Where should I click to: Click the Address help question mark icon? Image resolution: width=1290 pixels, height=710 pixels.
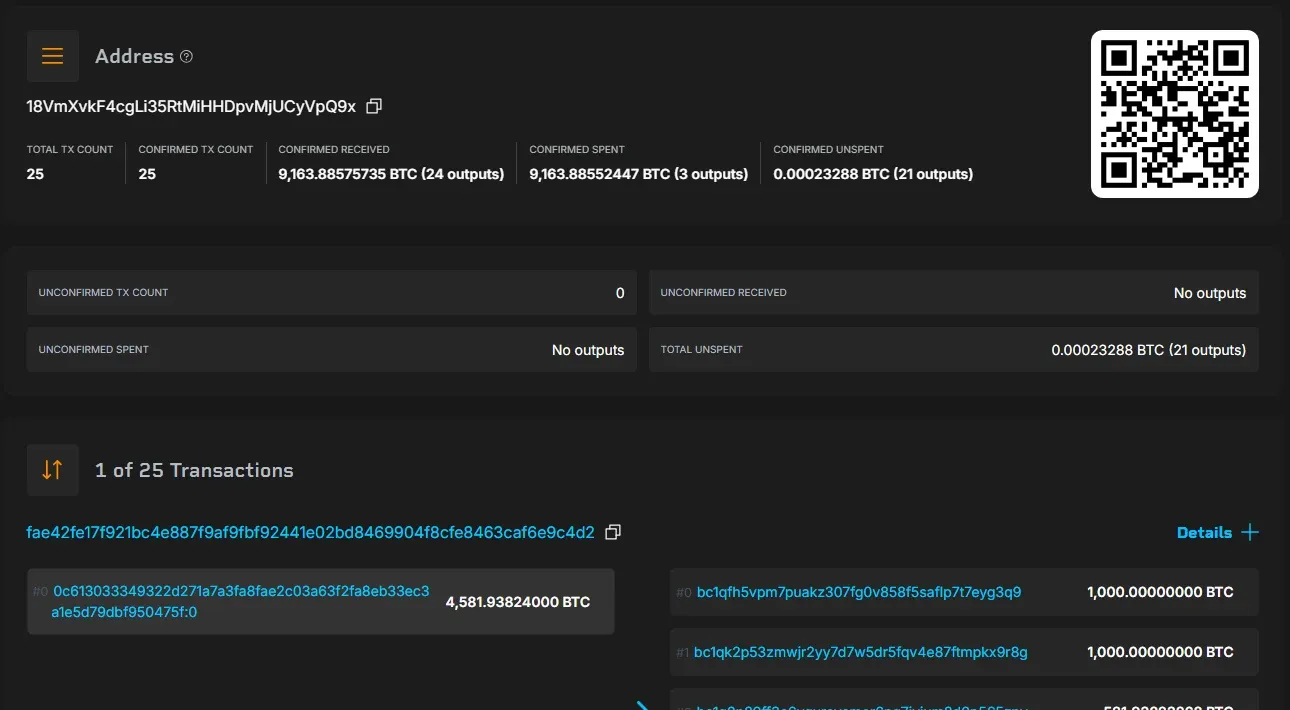coord(186,57)
